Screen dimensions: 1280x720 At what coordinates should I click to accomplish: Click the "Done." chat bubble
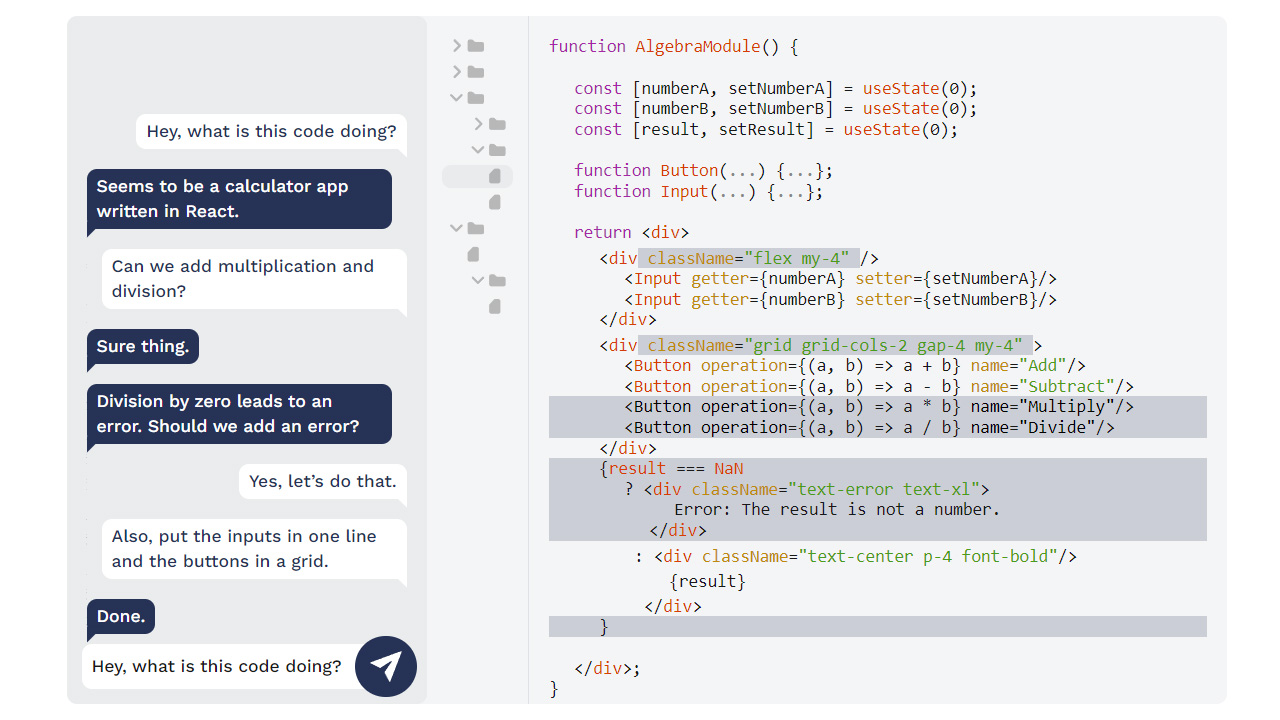[x=121, y=617]
